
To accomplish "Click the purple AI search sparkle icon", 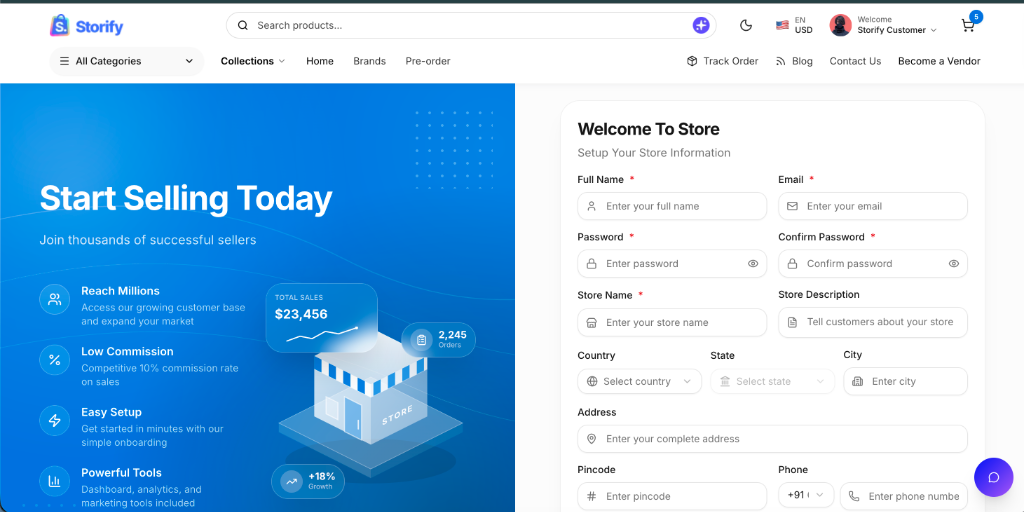I will [x=701, y=25].
